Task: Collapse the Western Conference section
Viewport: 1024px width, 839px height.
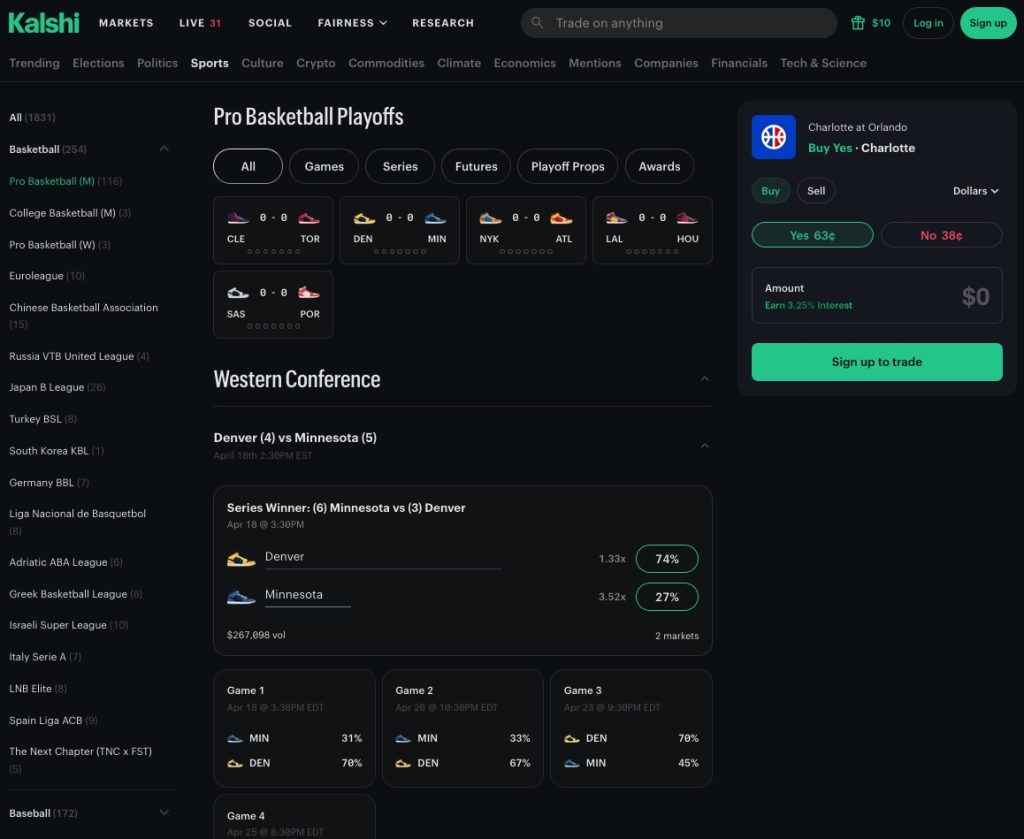Action: tap(705, 379)
